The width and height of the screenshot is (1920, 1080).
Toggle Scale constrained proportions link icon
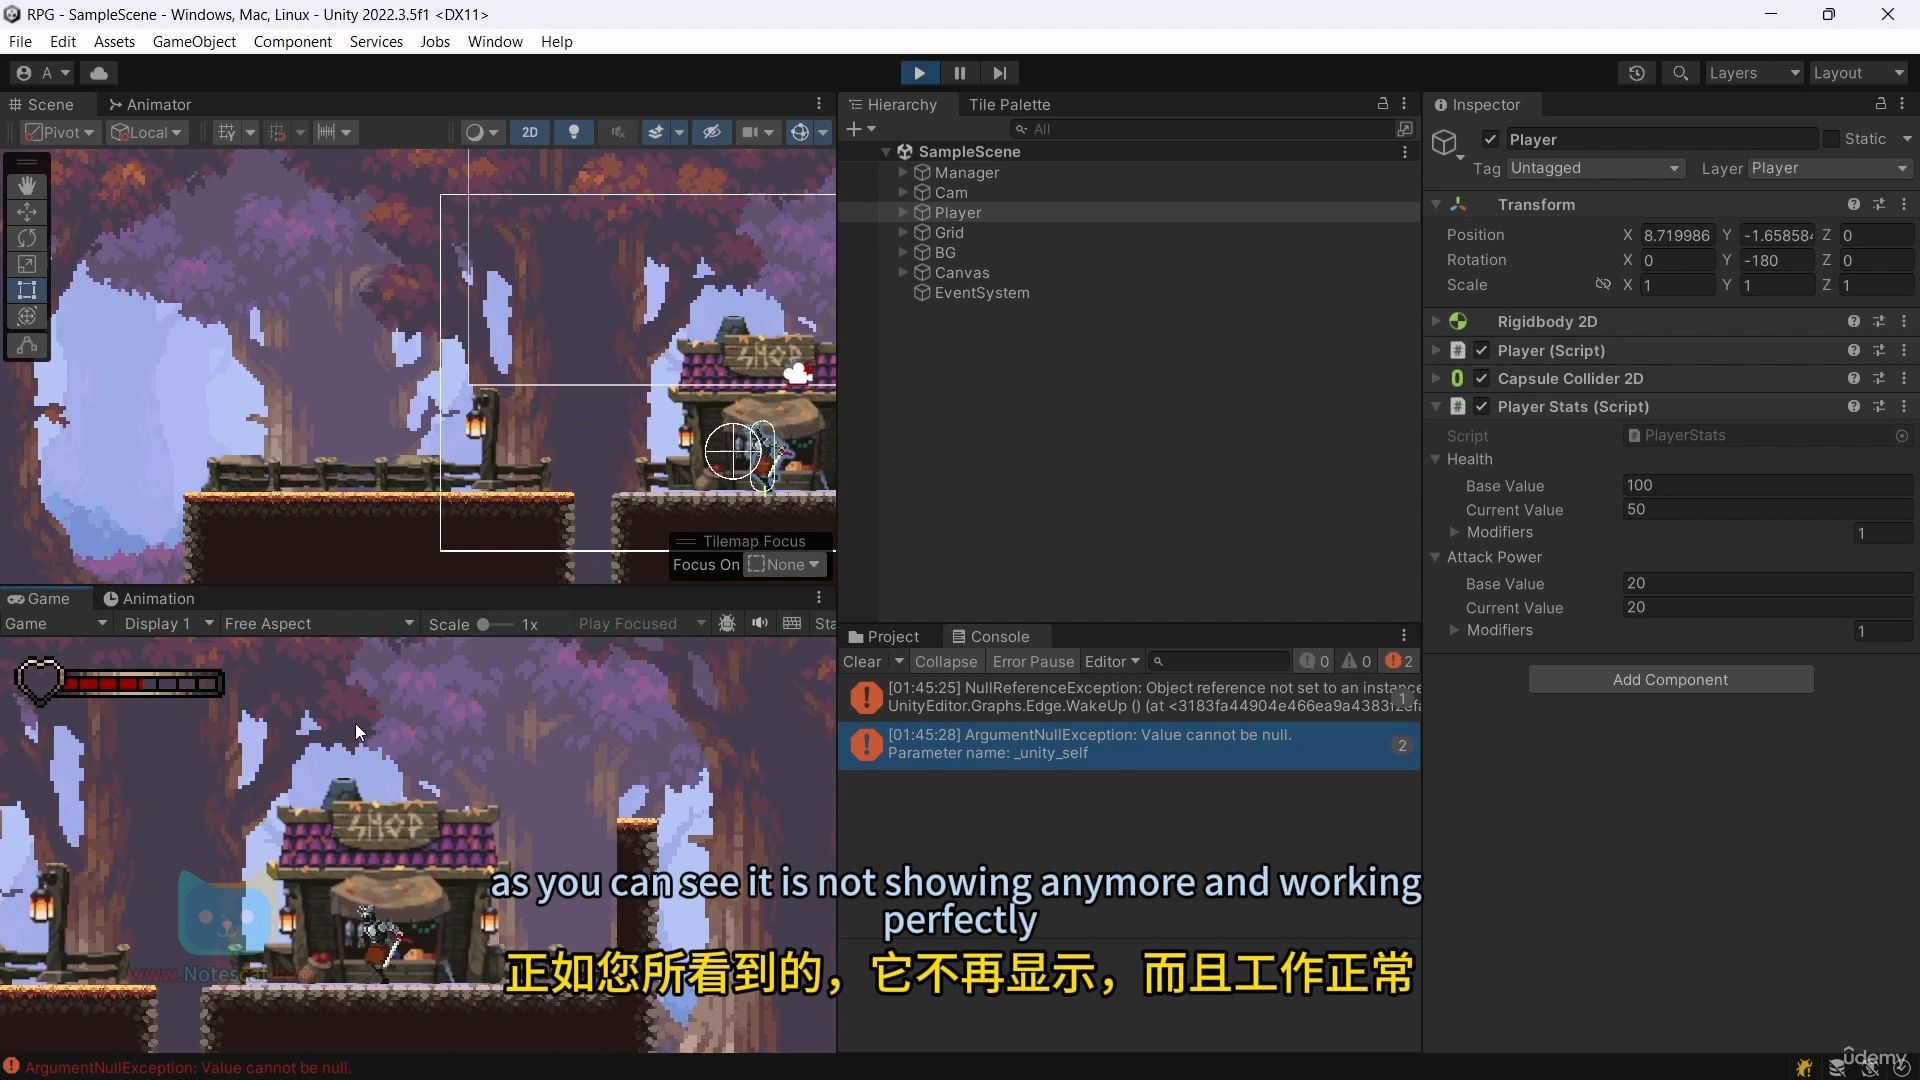tap(1603, 285)
